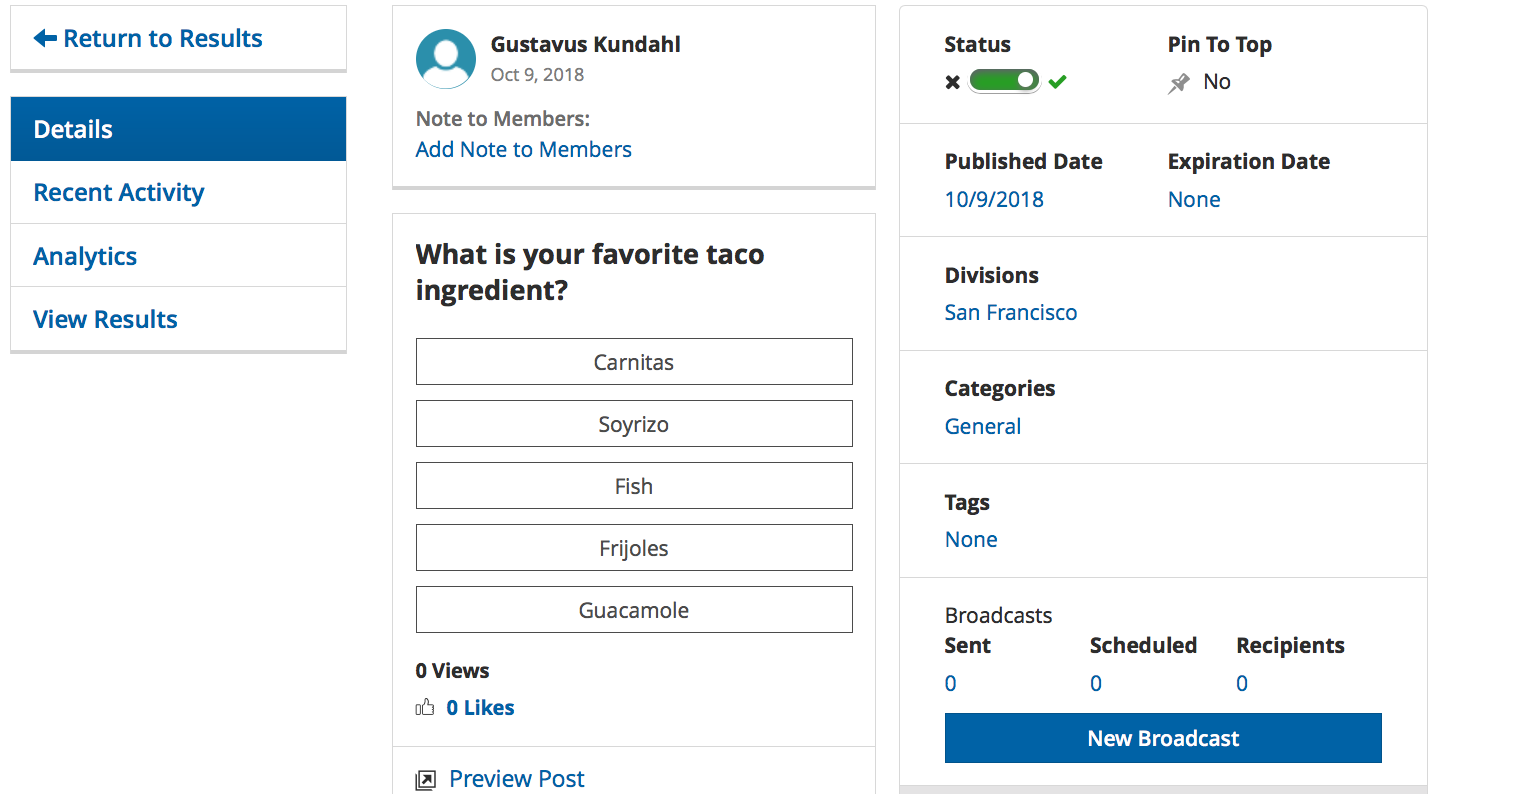This screenshot has height=794, width=1540.
Task: Click the back arrow icon beside Return to Results
Action: coord(45,38)
